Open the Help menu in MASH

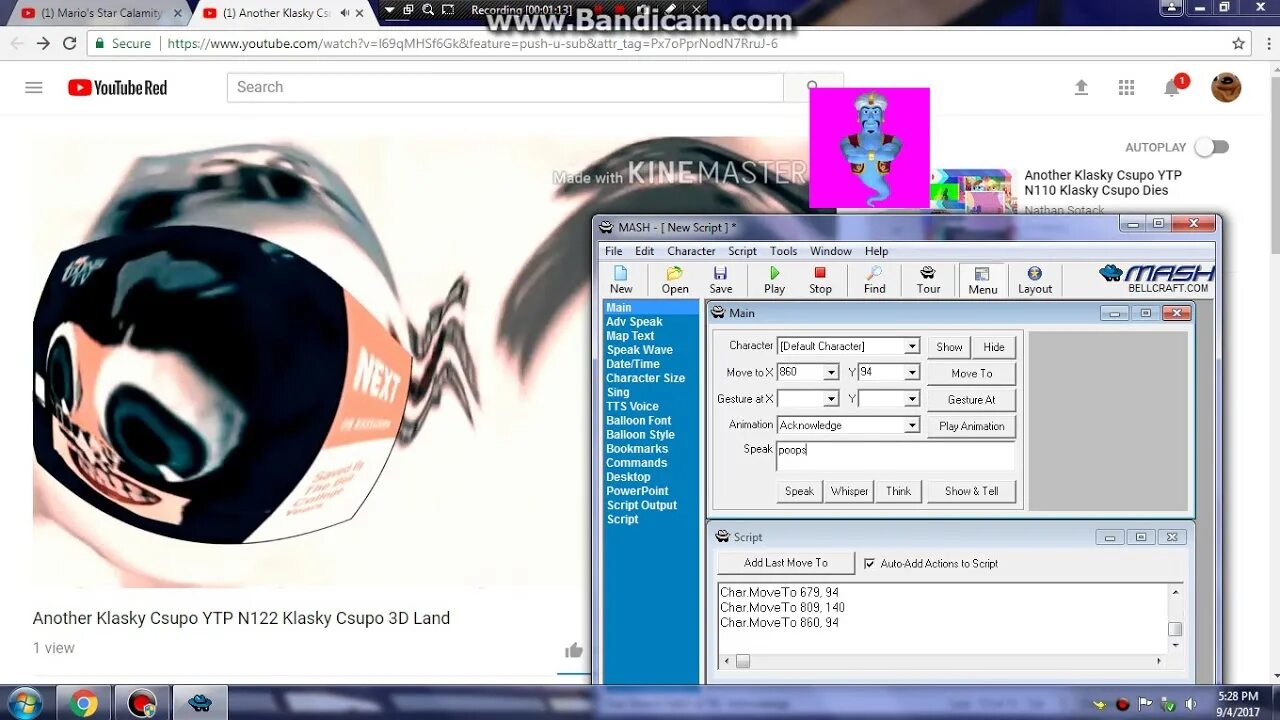click(876, 251)
